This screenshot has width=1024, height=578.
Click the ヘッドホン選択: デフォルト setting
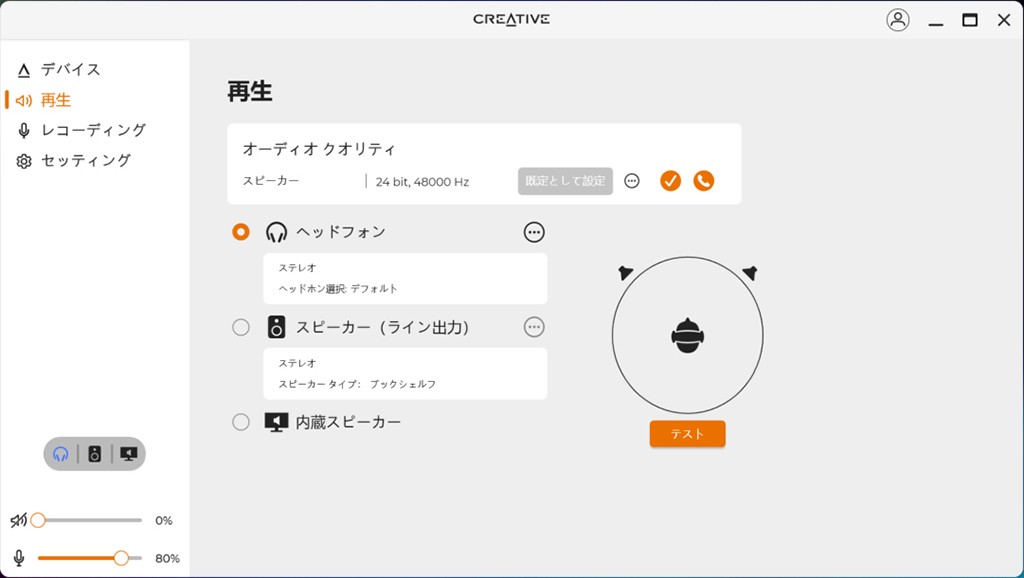tap(338, 289)
